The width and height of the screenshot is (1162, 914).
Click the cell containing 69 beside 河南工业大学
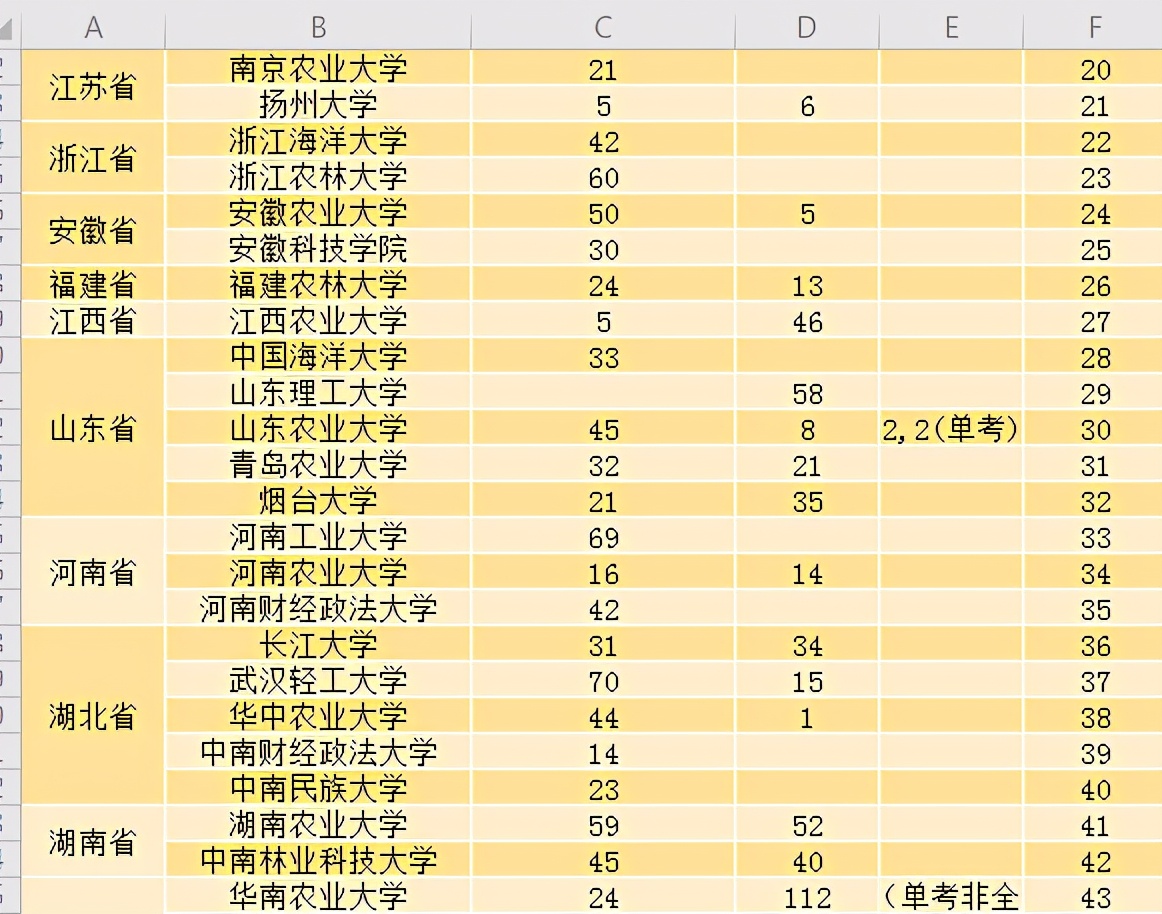(602, 537)
